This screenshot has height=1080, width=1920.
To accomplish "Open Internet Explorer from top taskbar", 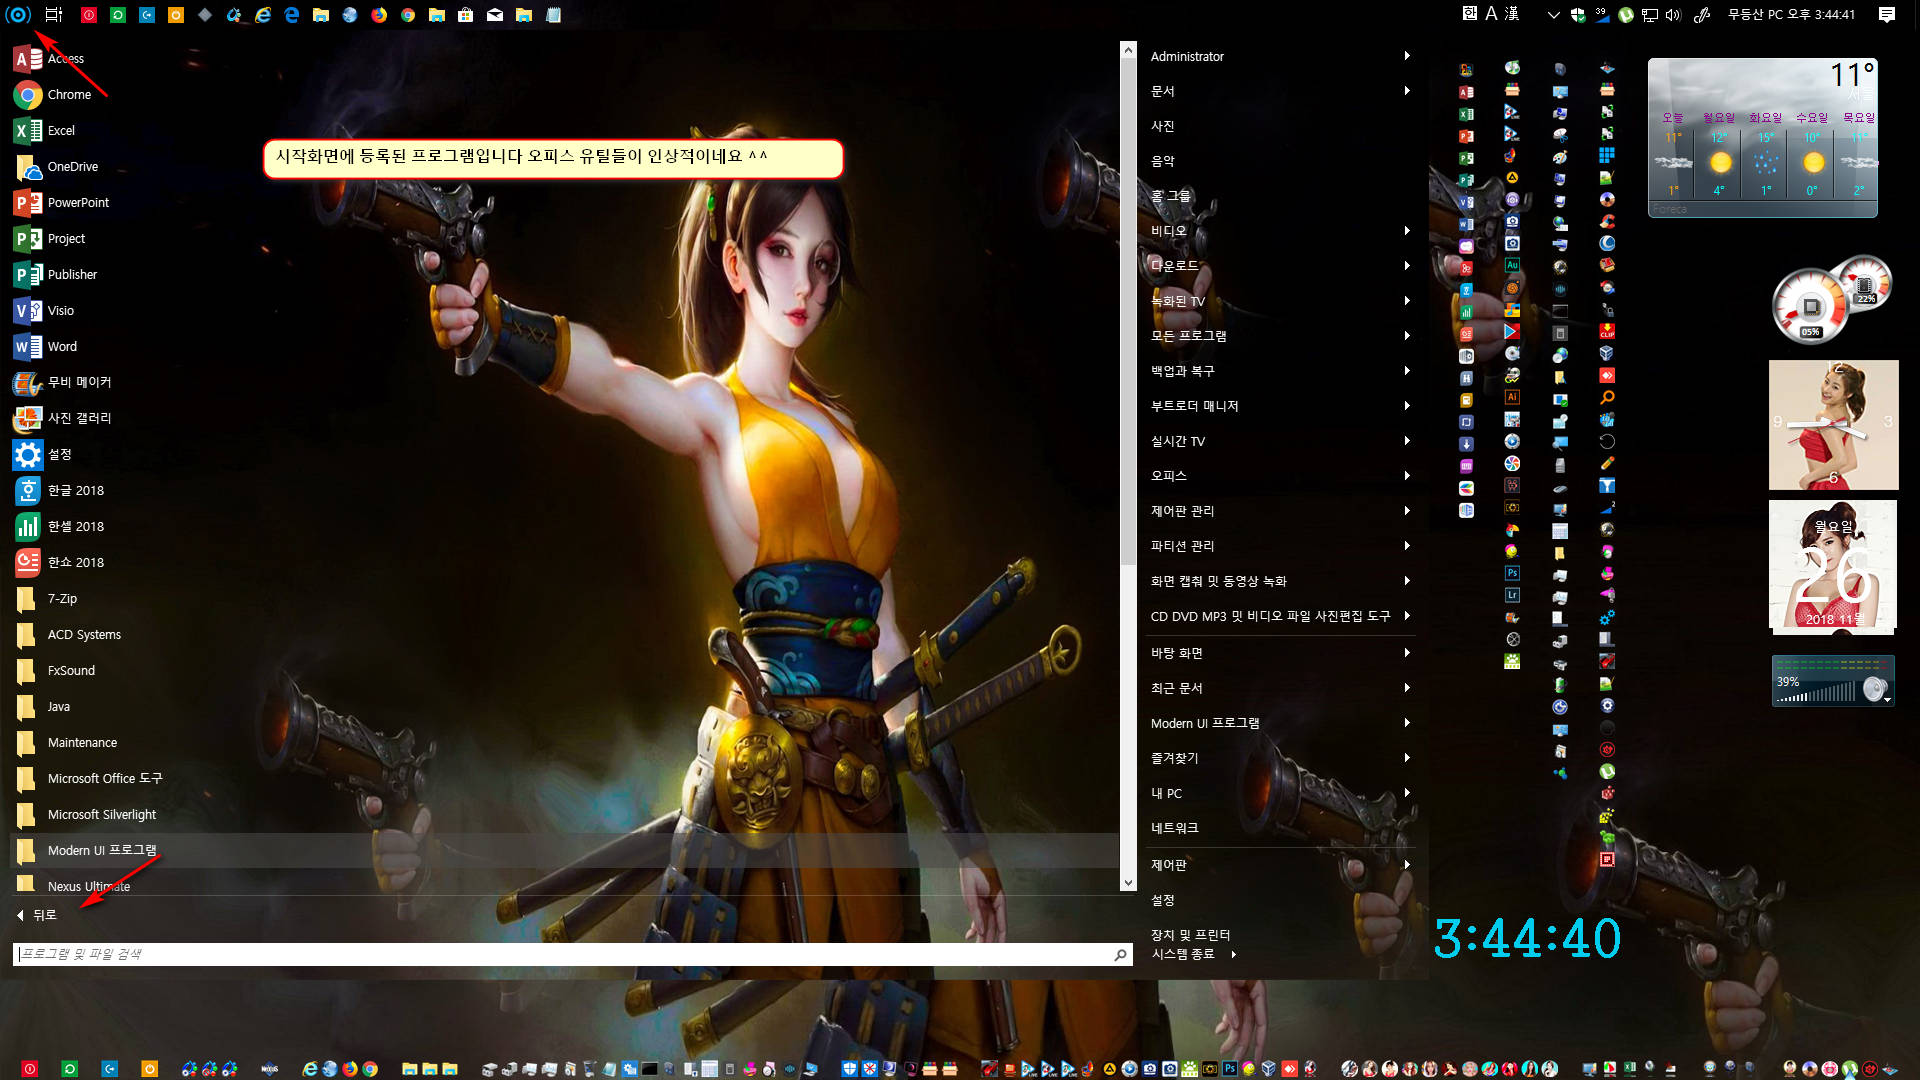I will coord(263,15).
